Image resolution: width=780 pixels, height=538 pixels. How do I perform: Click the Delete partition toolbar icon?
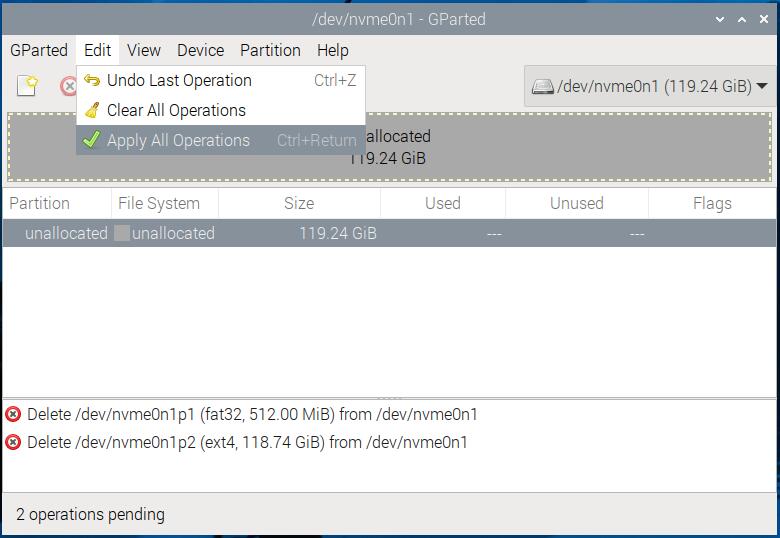68,86
